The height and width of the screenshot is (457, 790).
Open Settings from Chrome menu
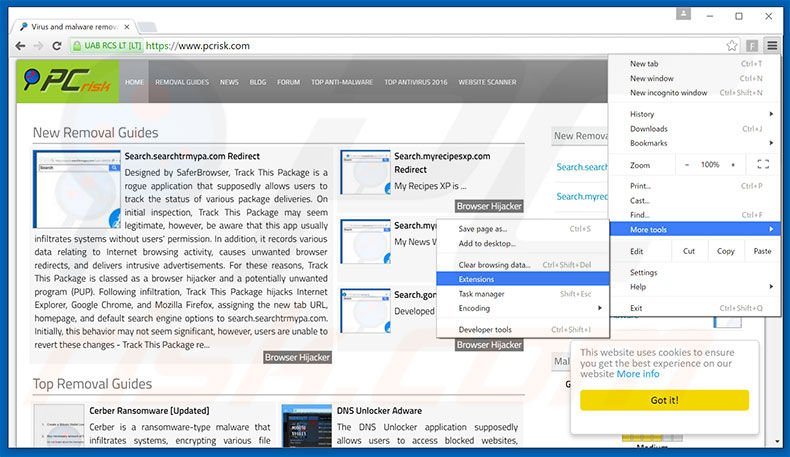695,273
